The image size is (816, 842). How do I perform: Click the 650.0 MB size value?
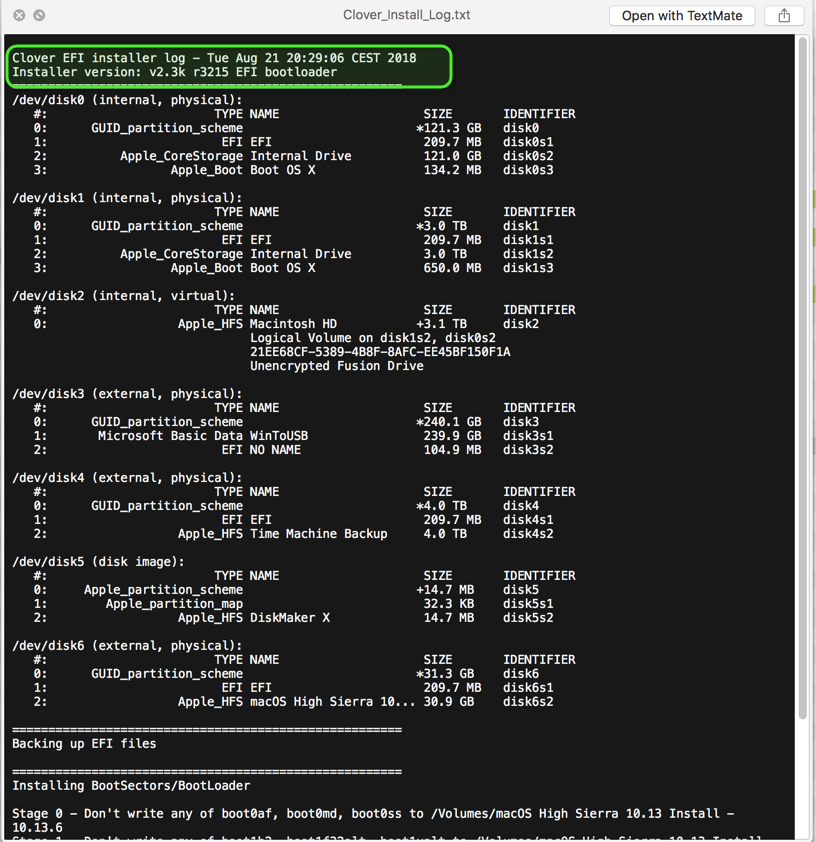[452, 267]
